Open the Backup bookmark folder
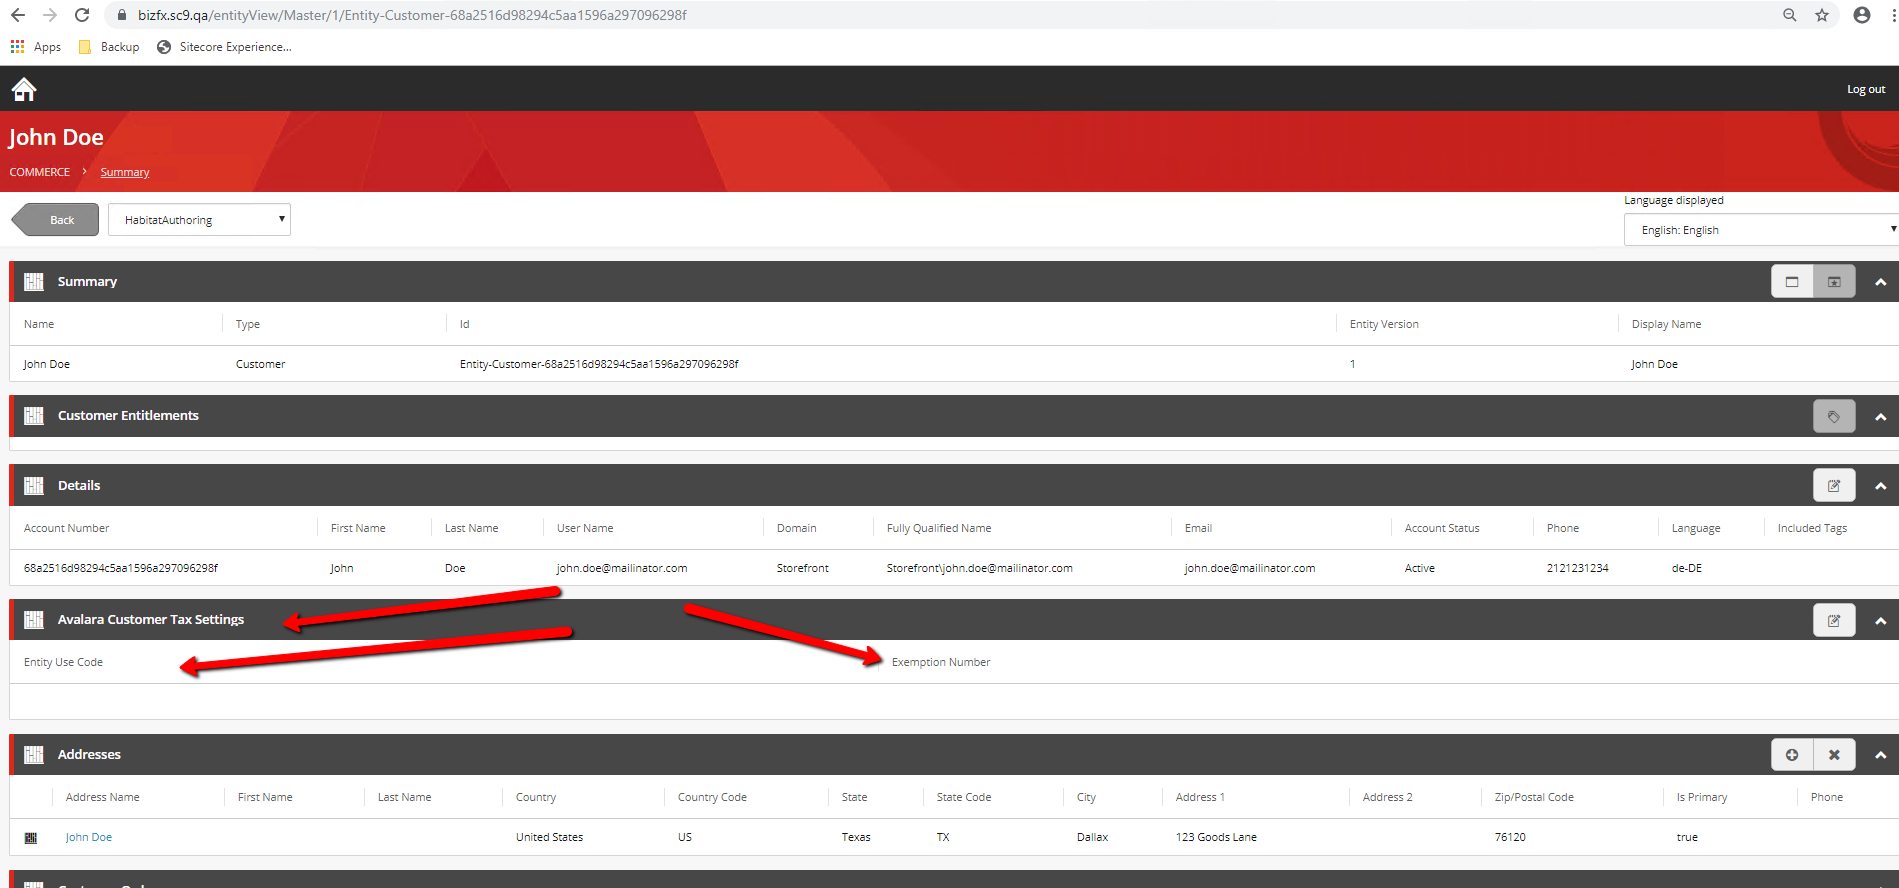1899x888 pixels. pyautogui.click(x=109, y=47)
